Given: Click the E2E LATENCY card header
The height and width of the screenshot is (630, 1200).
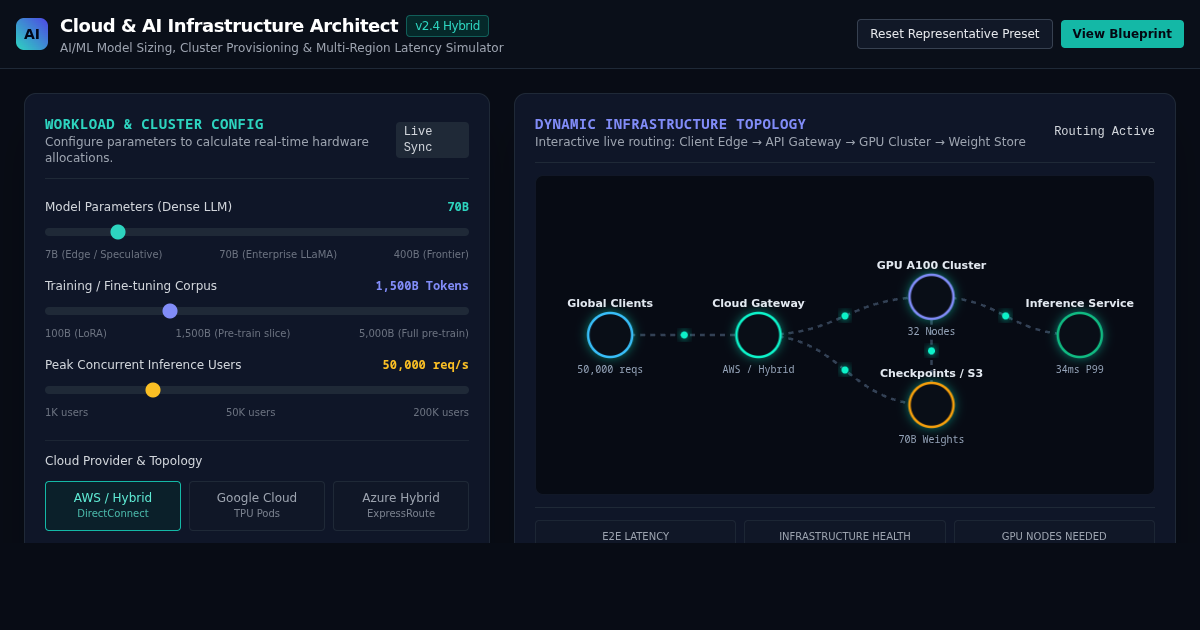Looking at the screenshot, I should (635, 537).
